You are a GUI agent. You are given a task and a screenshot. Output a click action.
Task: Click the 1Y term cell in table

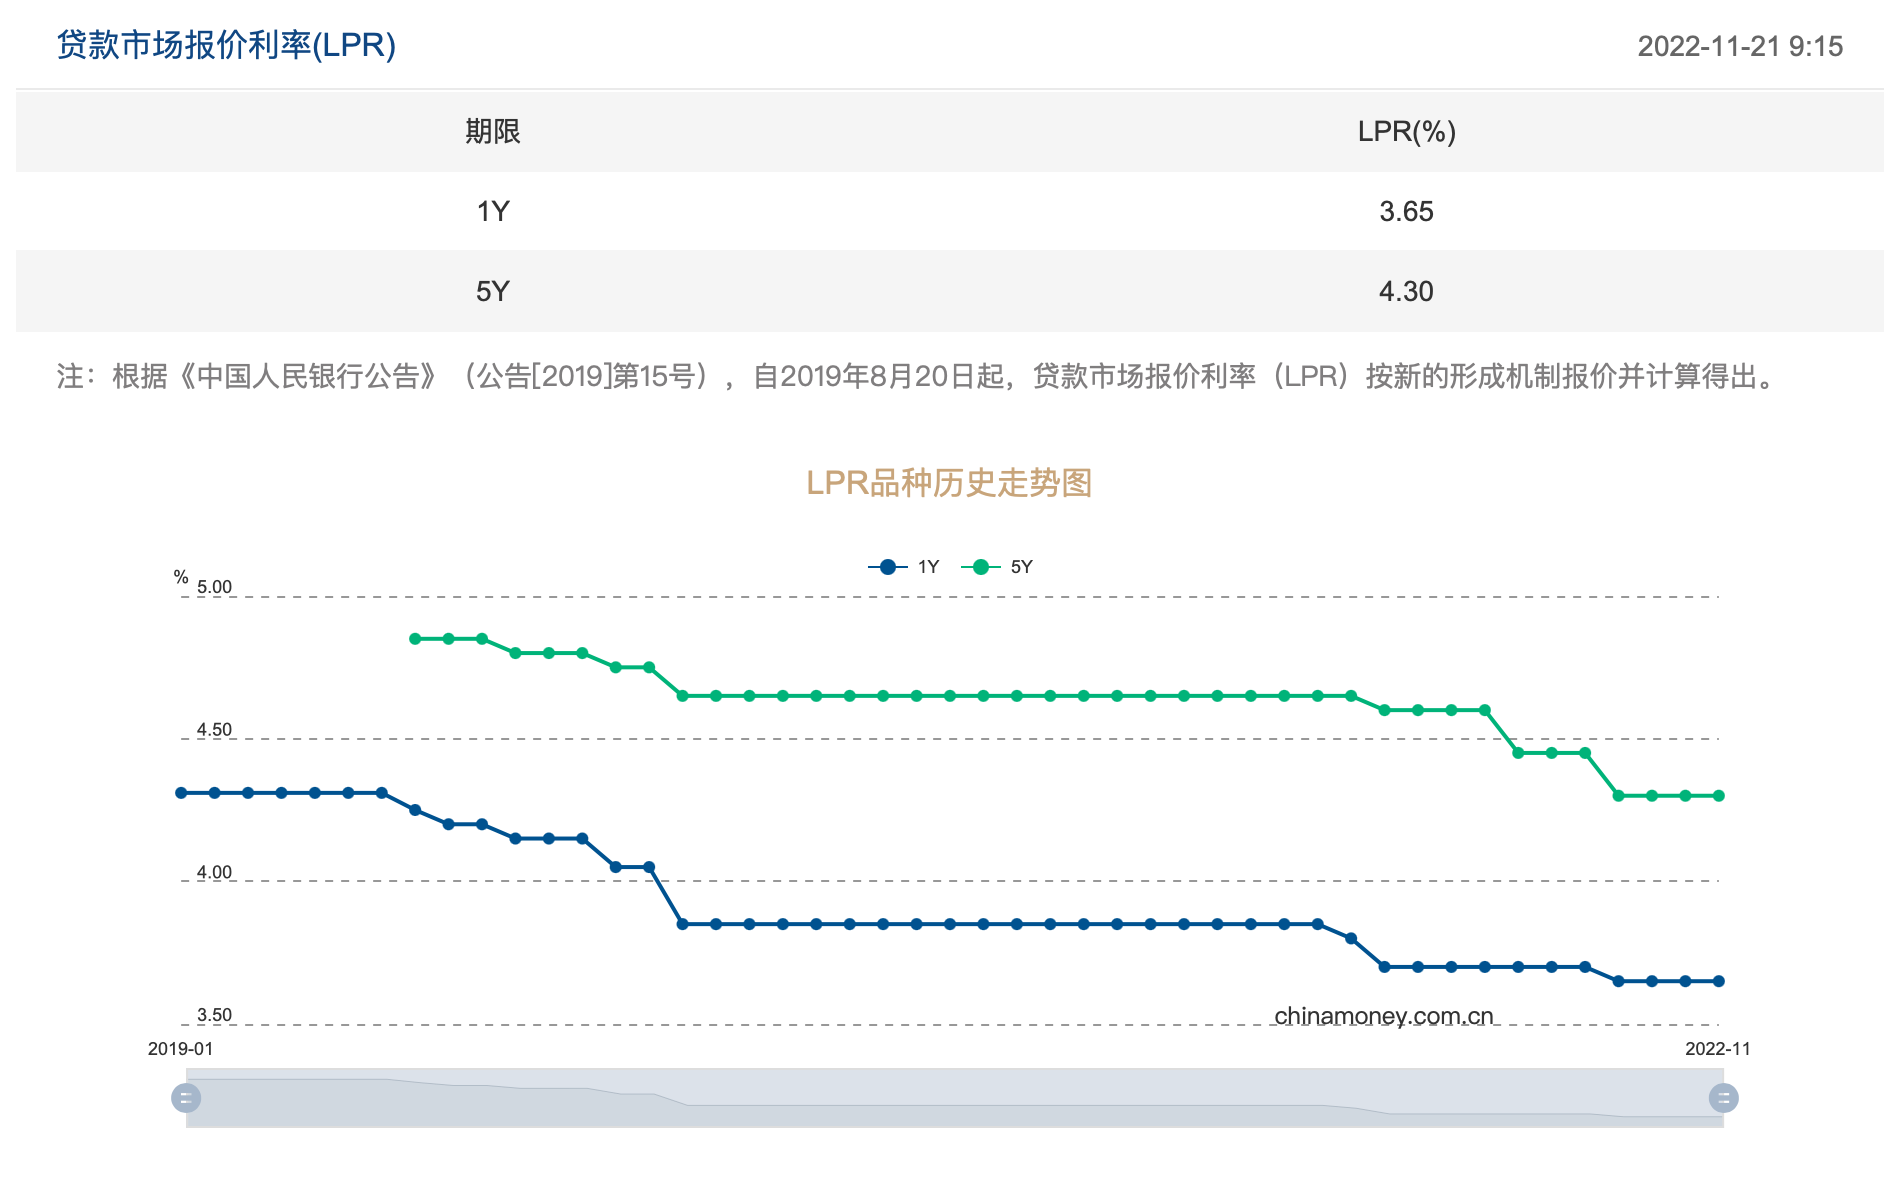(x=493, y=211)
